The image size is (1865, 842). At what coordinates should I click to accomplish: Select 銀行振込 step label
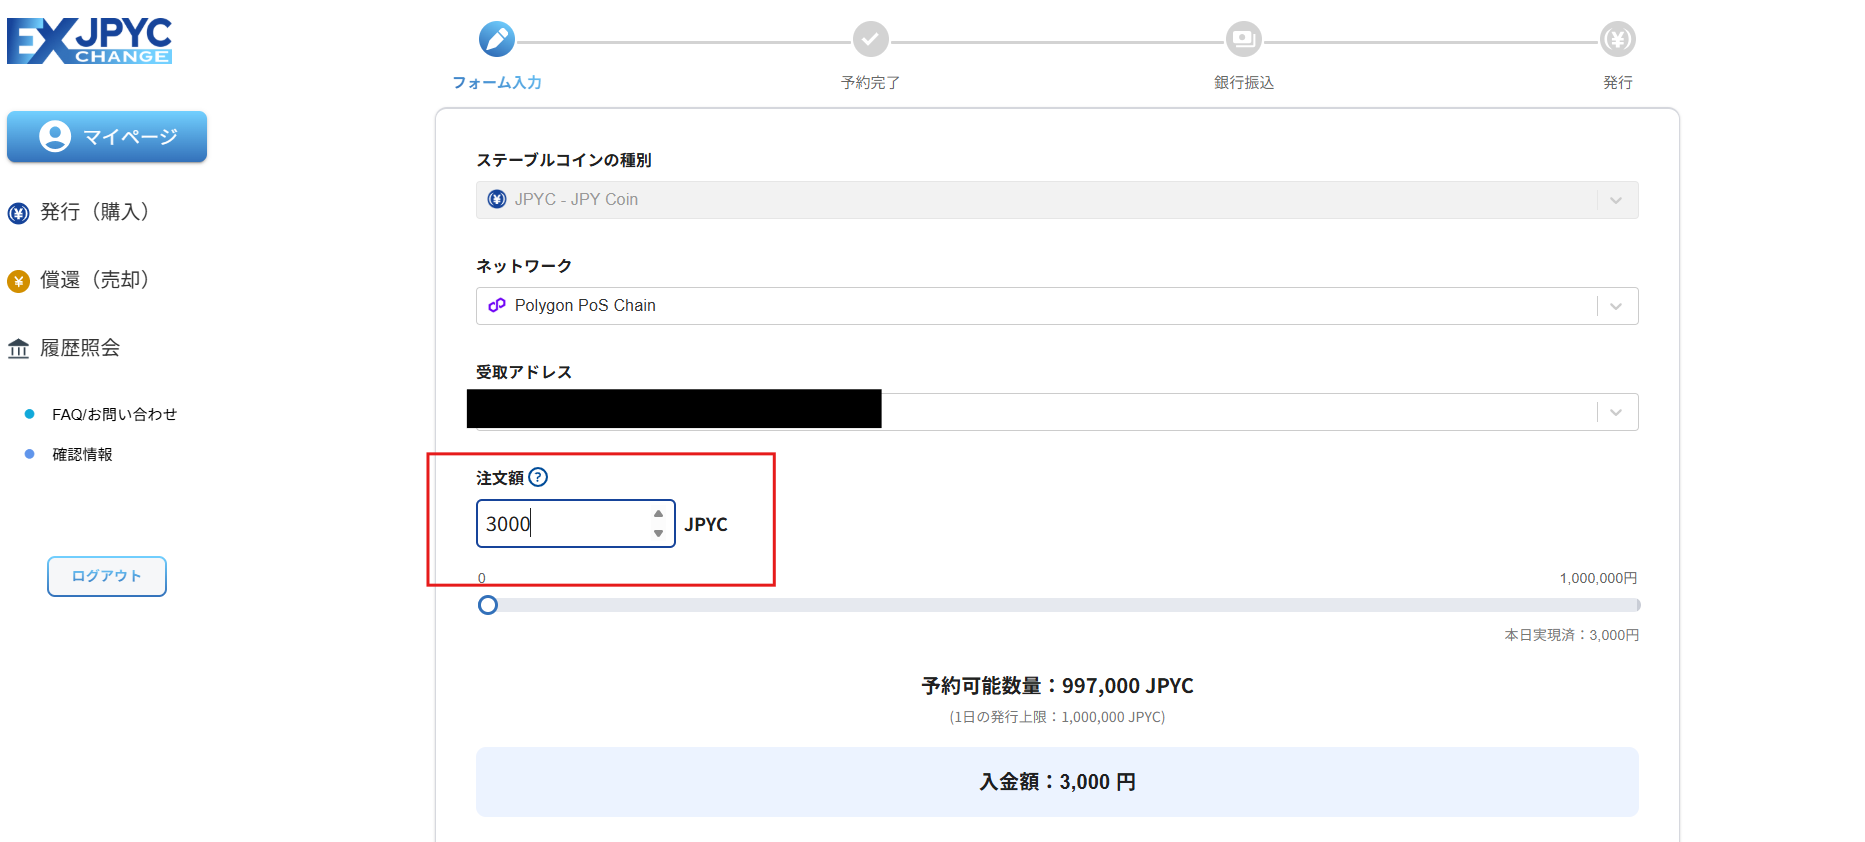(x=1244, y=83)
